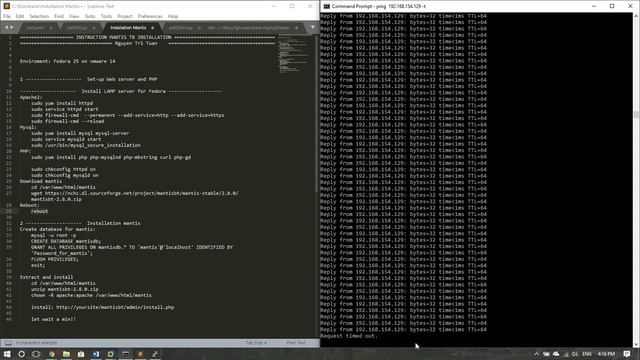Viewport: 640px width, 360px height.
Task: Open the Command Prompt taskbar icon
Action: click(x=125, y=354)
